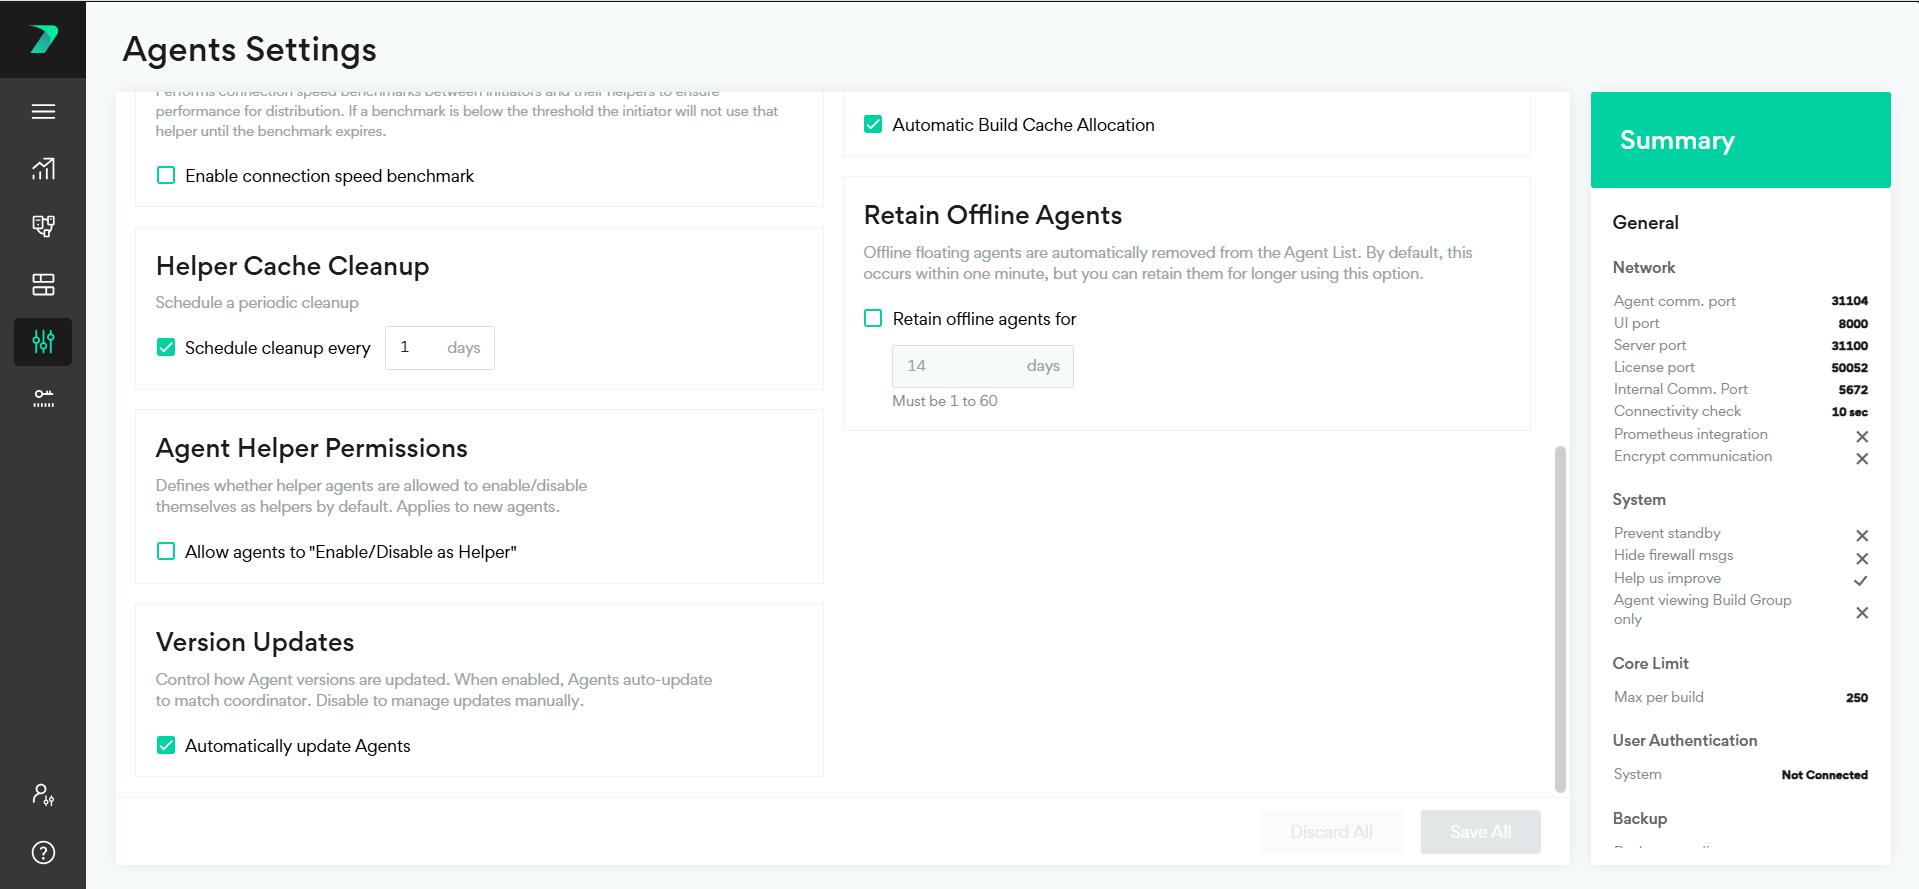1919x889 pixels.
Task: Open the builds monitor sidebar icon
Action: (x=43, y=226)
